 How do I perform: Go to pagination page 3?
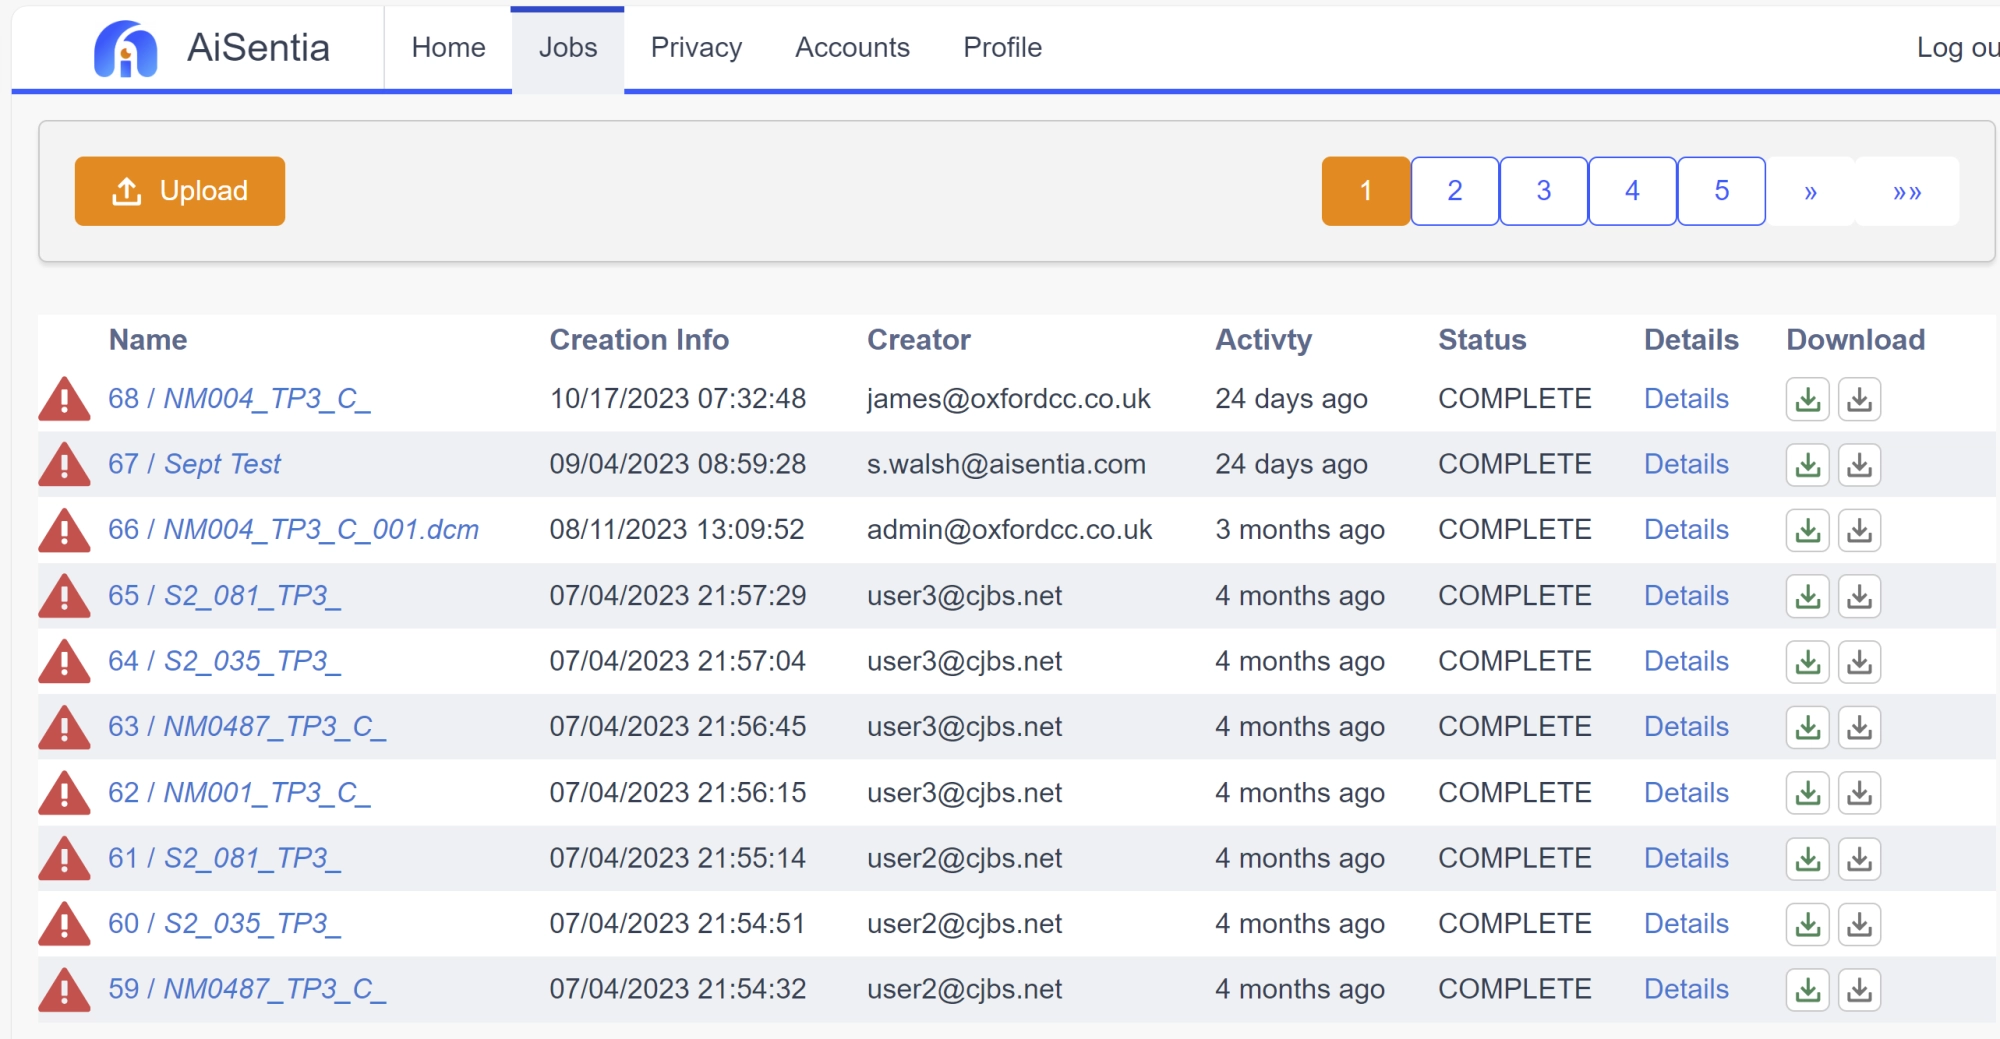(1544, 191)
